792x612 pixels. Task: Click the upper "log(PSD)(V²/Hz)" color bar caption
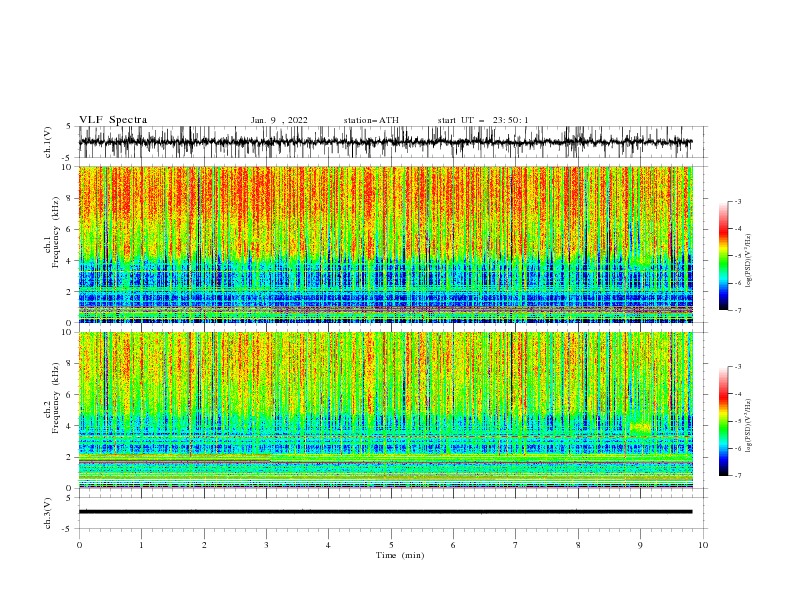point(748,261)
